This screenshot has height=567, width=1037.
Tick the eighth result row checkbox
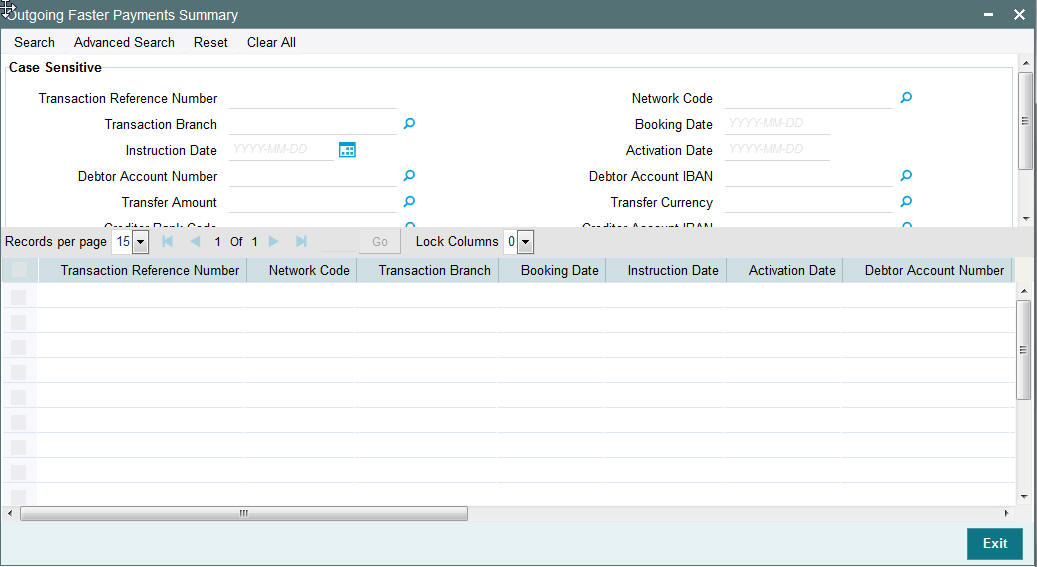coord(19,472)
